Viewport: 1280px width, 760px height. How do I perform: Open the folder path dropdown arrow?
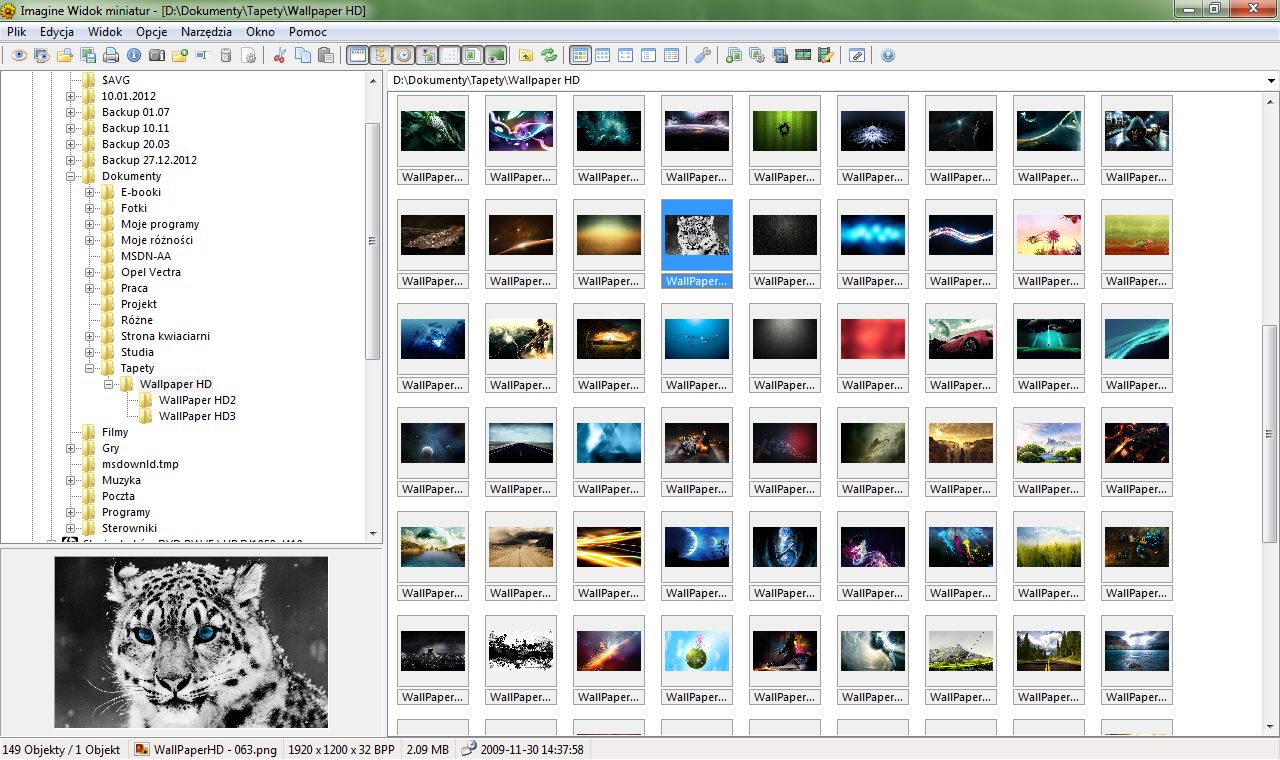pos(1271,81)
